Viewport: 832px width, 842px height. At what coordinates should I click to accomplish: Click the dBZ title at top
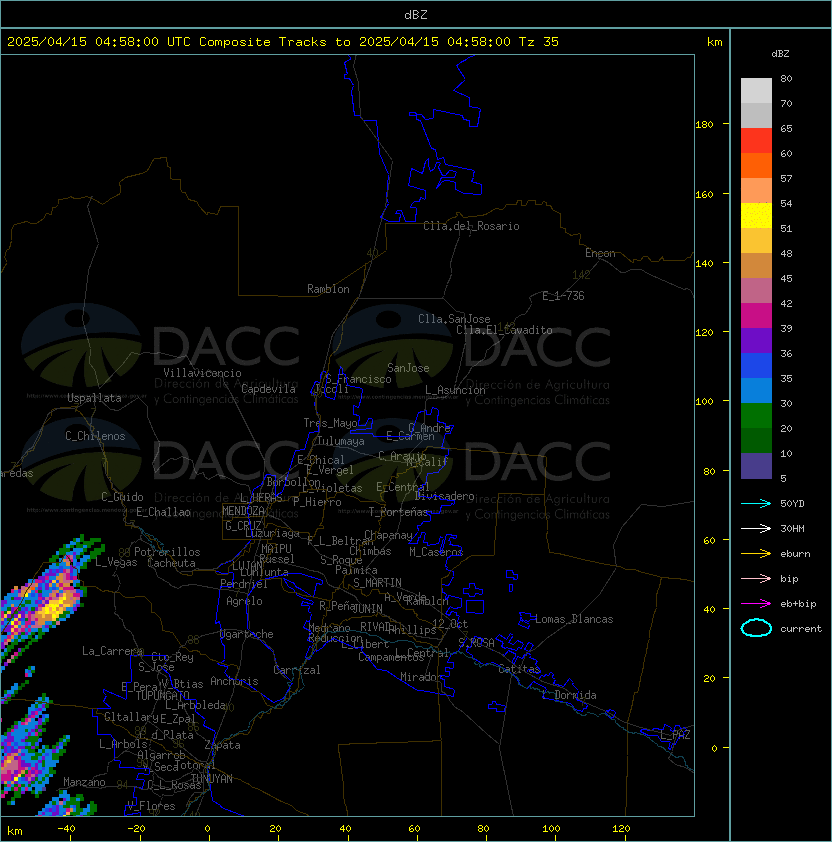416,14
